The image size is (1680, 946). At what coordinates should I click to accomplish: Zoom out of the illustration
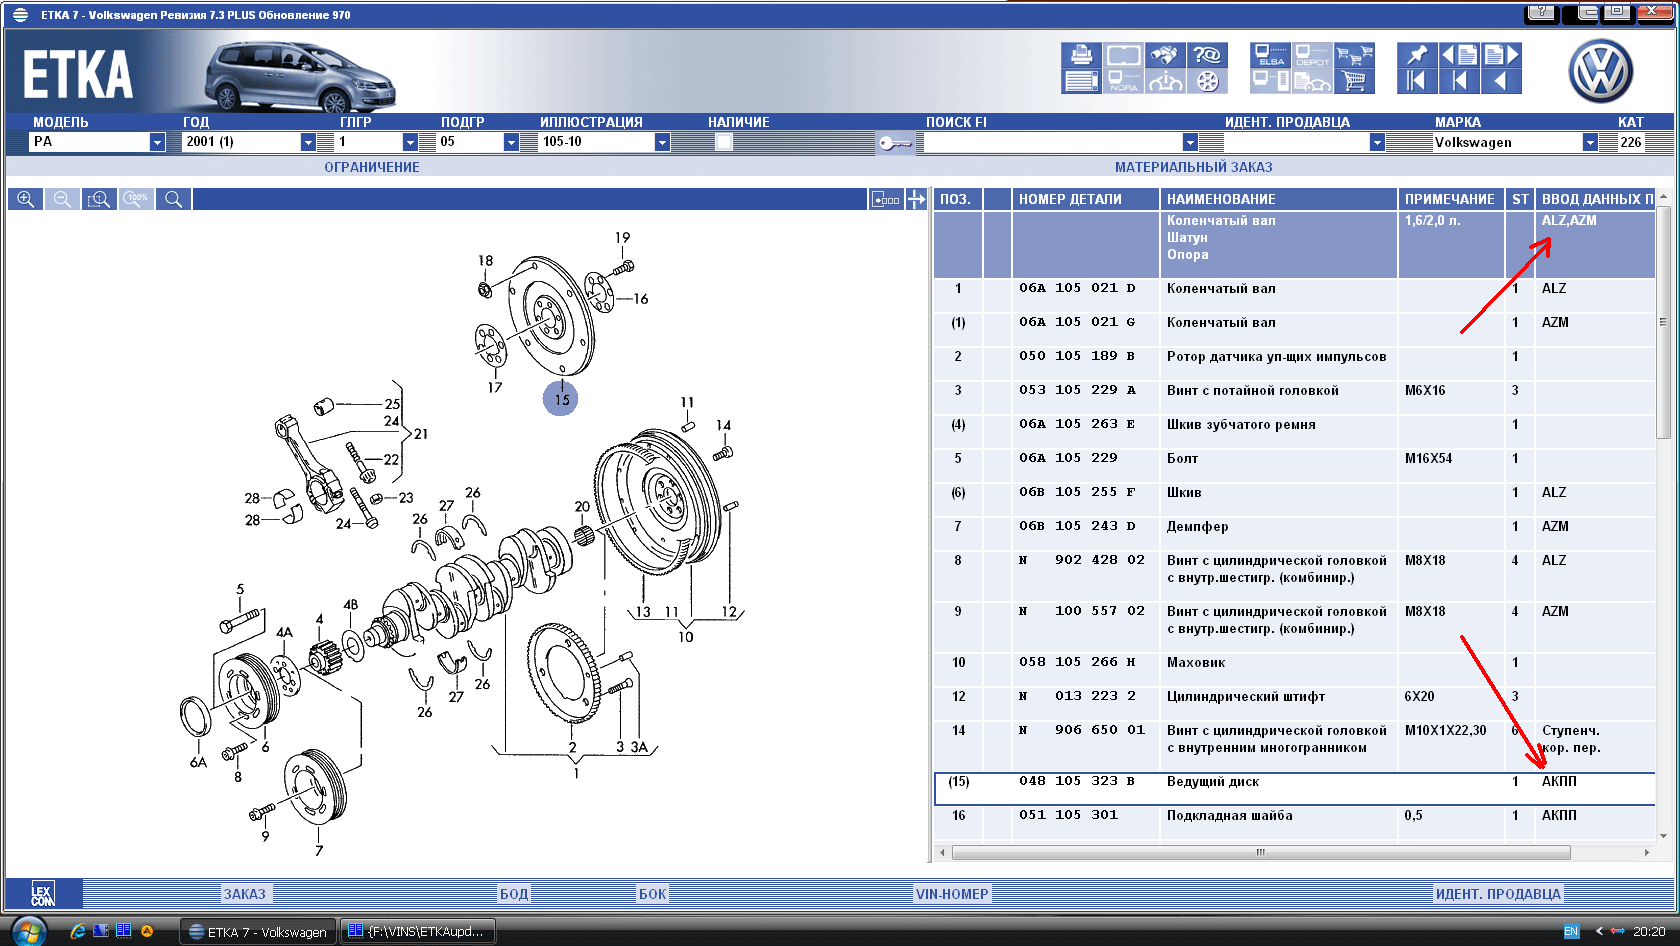pyautogui.click(x=62, y=199)
